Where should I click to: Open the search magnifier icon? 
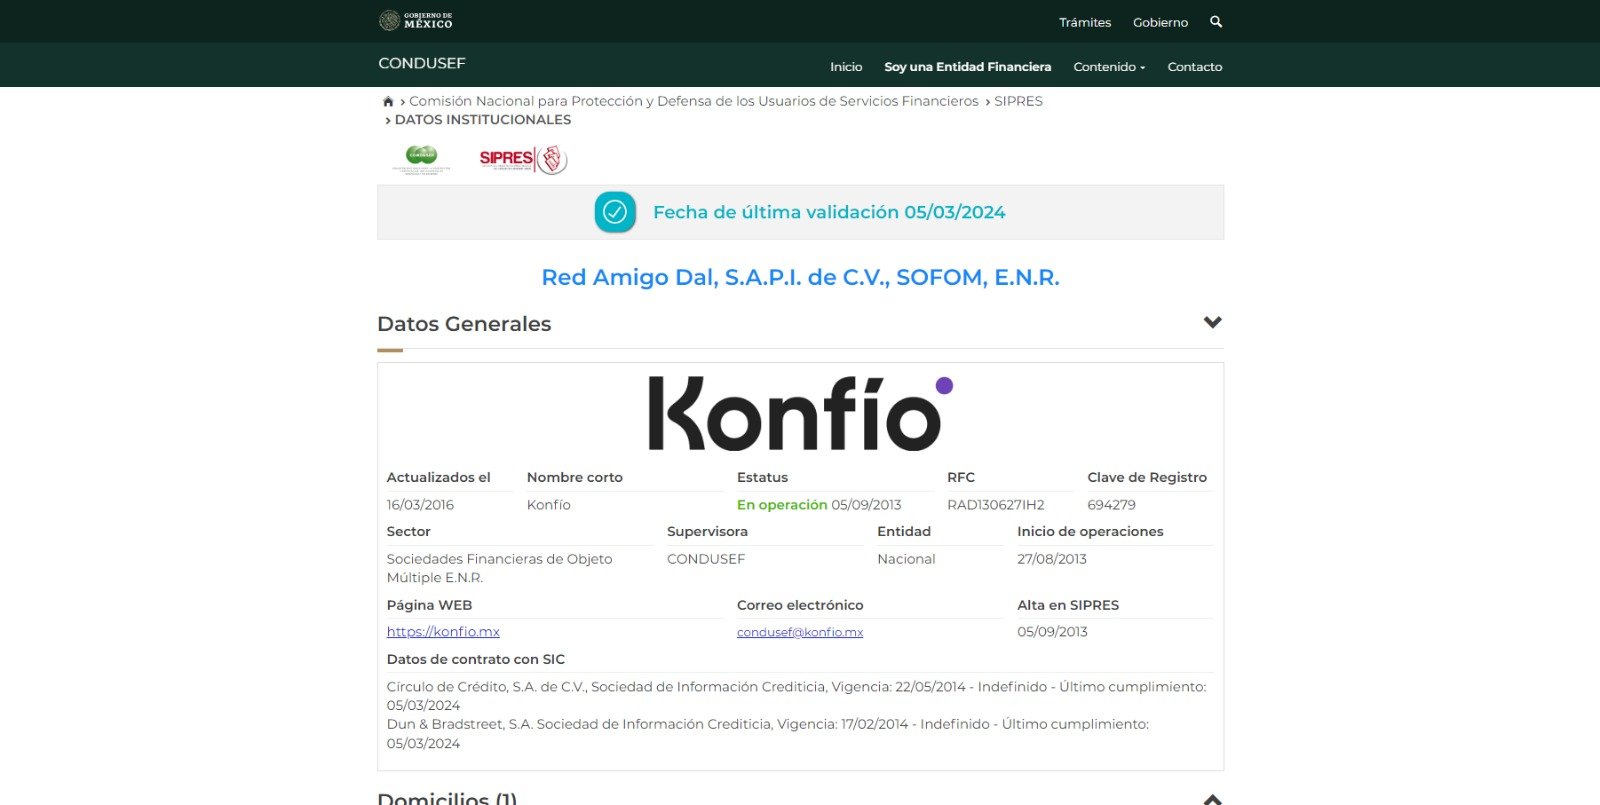pyautogui.click(x=1216, y=21)
